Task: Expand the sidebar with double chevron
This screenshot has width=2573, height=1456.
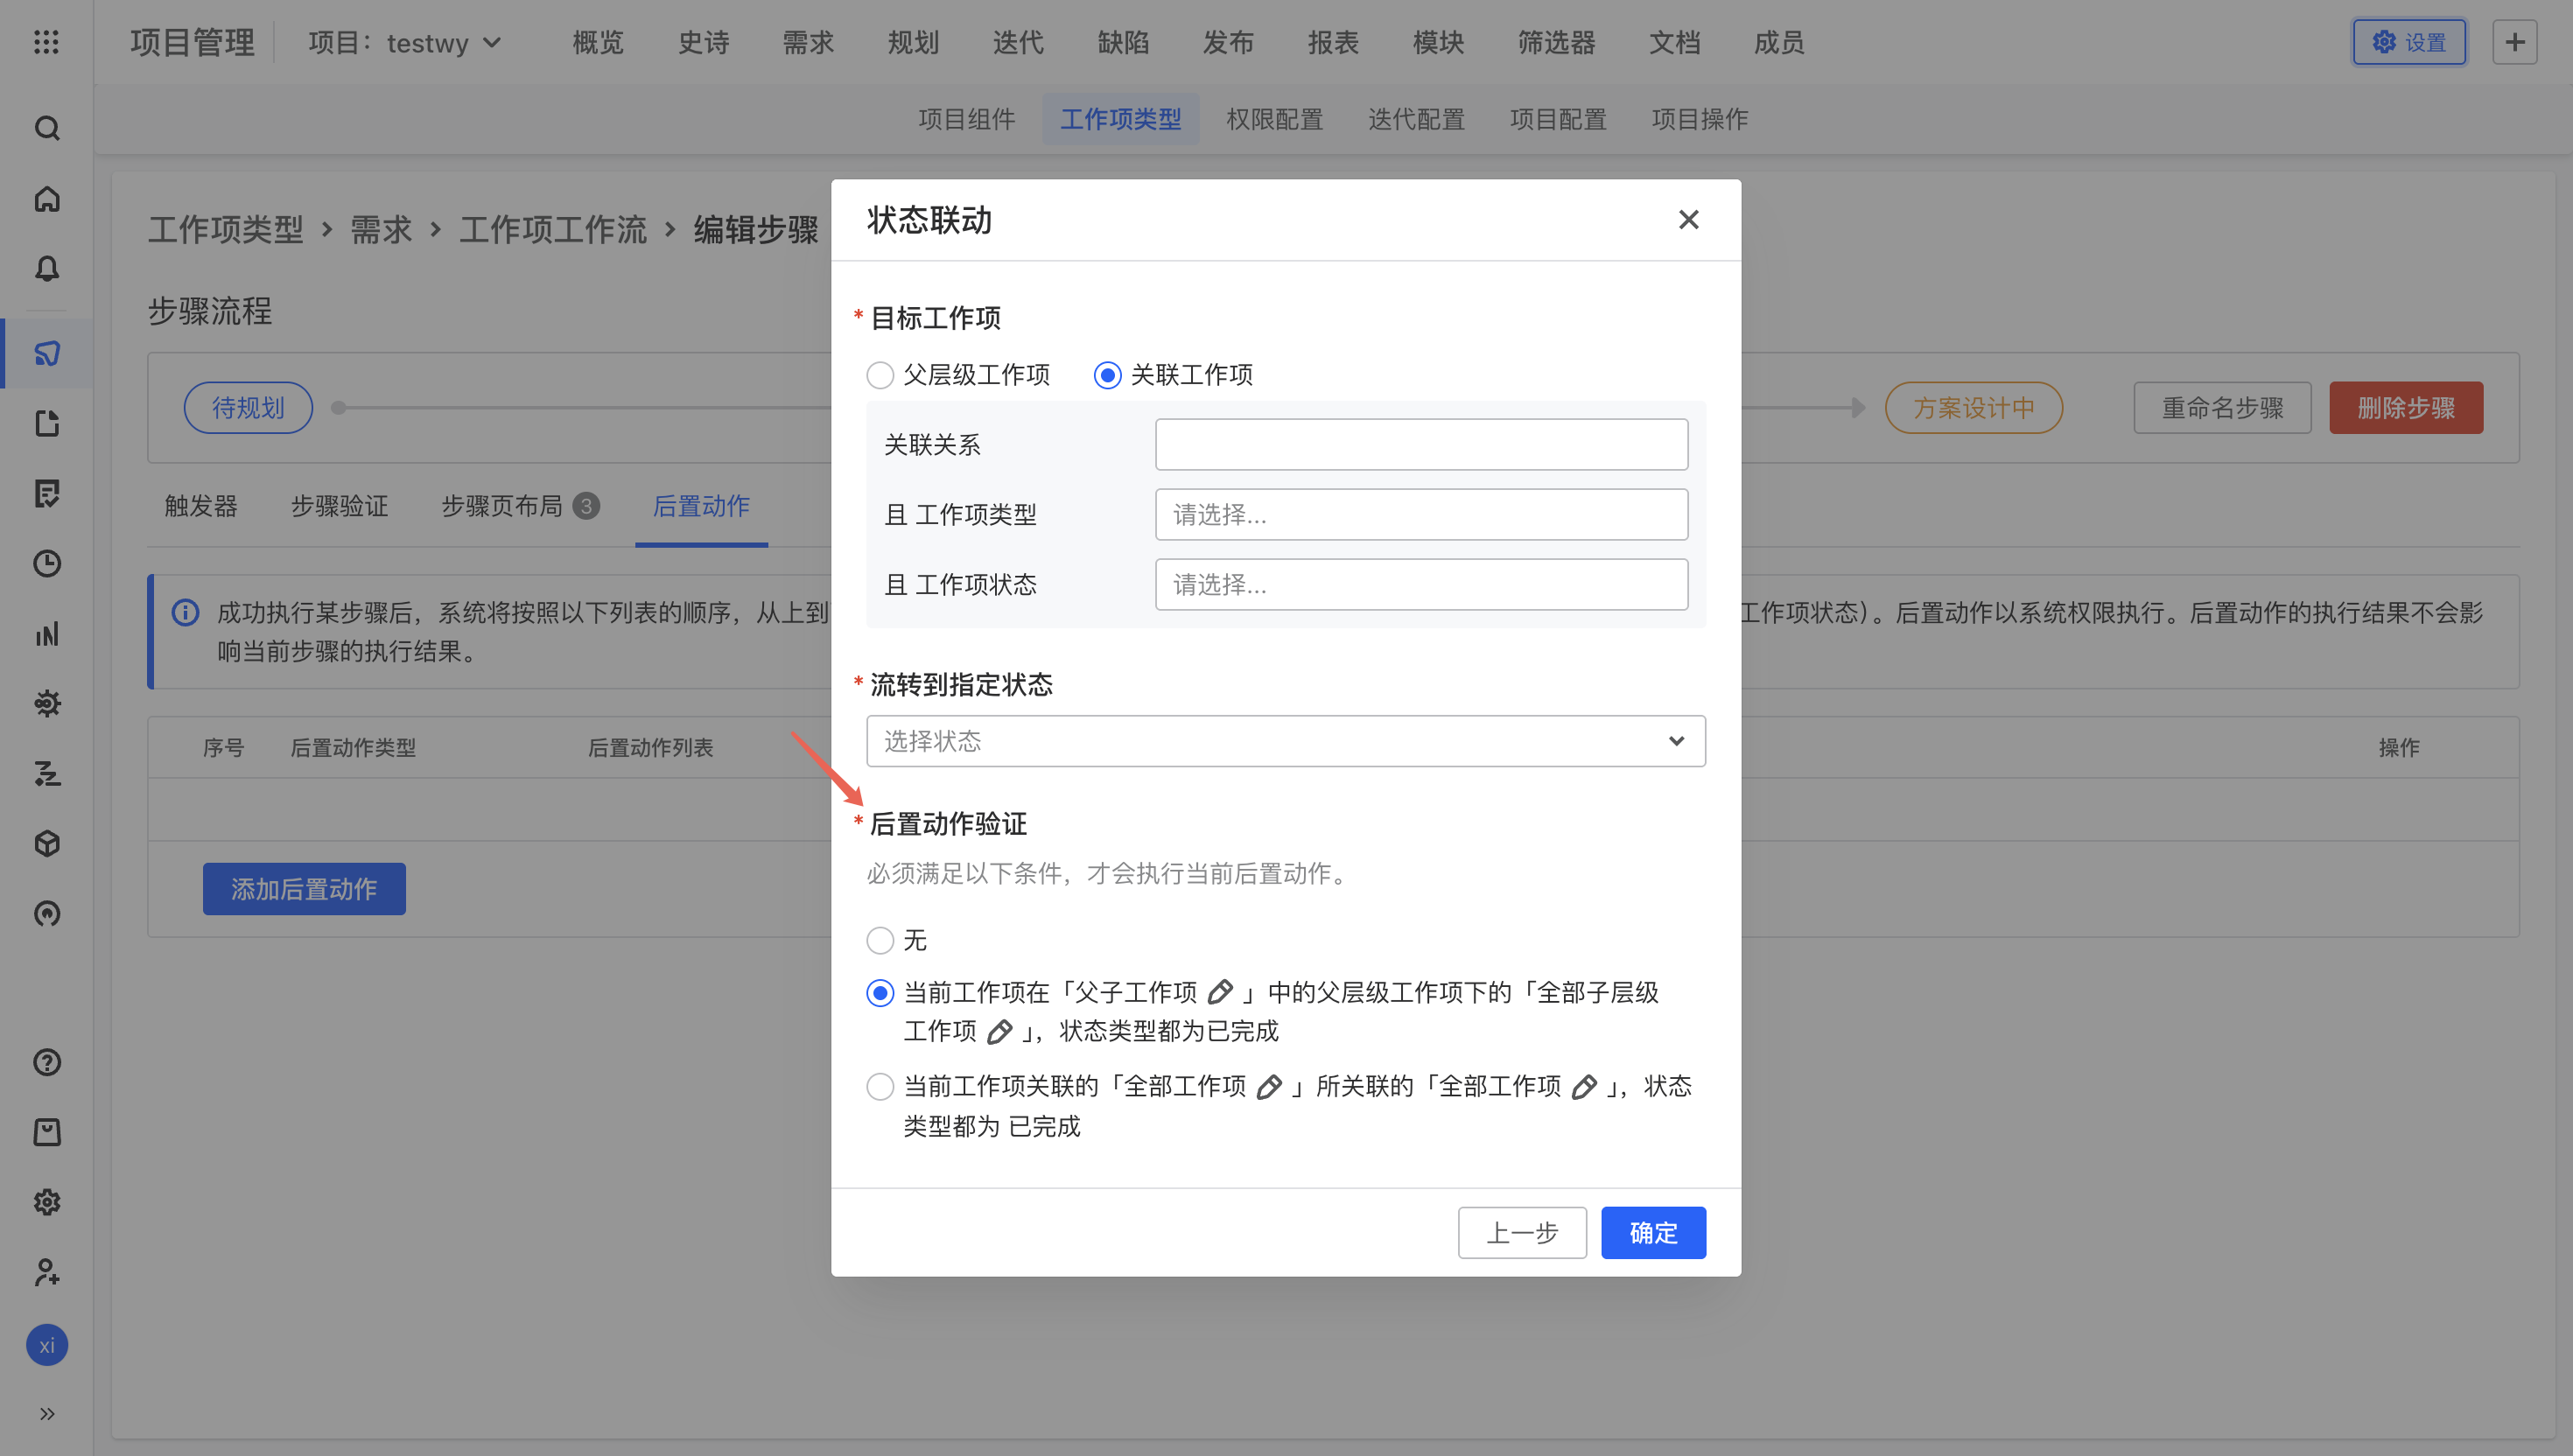Action: point(47,1414)
